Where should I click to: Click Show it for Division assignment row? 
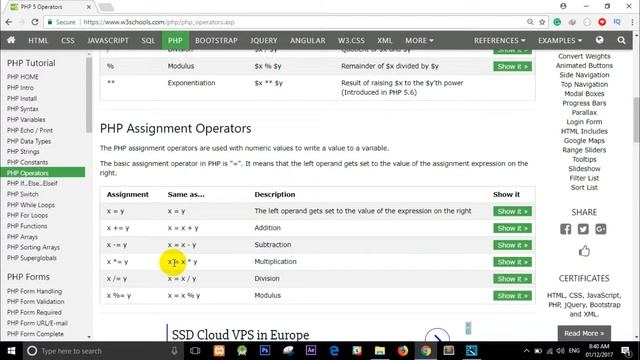pyautogui.click(x=512, y=279)
